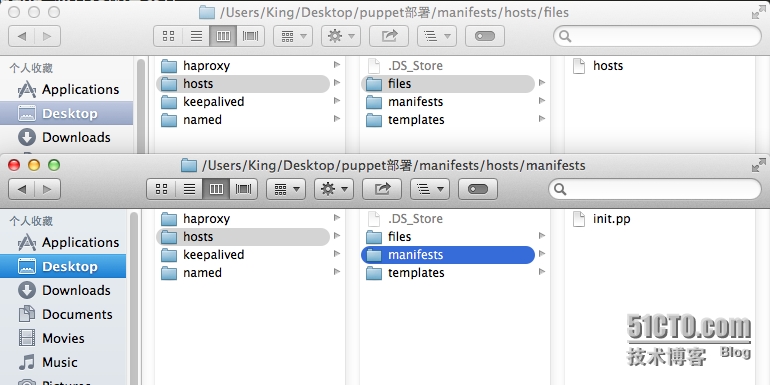770x385 pixels.
Task: Select highlighted manifests folder in front window
Action: (x=448, y=255)
